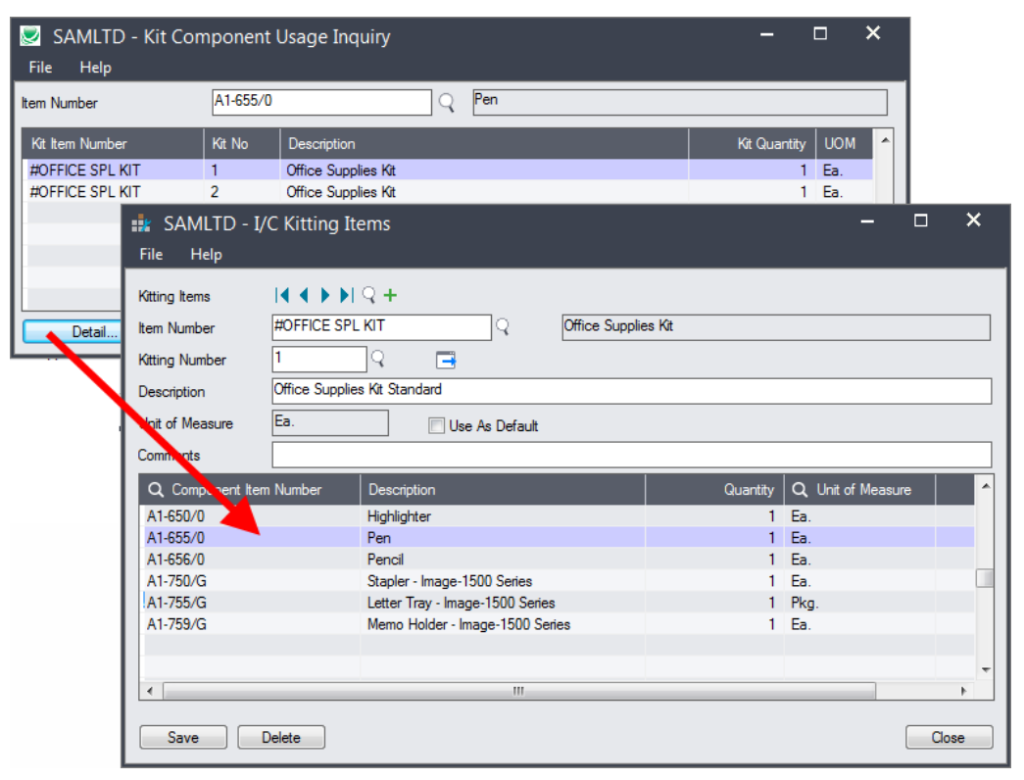Click the Office Supplies Kit Standard description field
The width and height of the screenshot is (1024, 780).
pyautogui.click(x=632, y=391)
